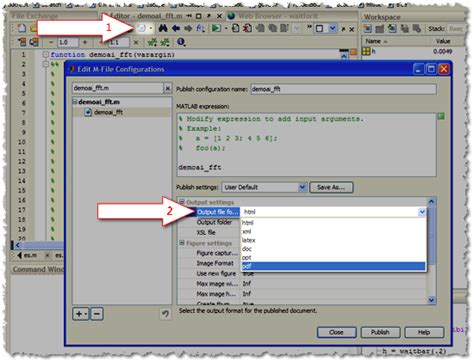Click the demoai_fft.m file field in dialog

118,88
